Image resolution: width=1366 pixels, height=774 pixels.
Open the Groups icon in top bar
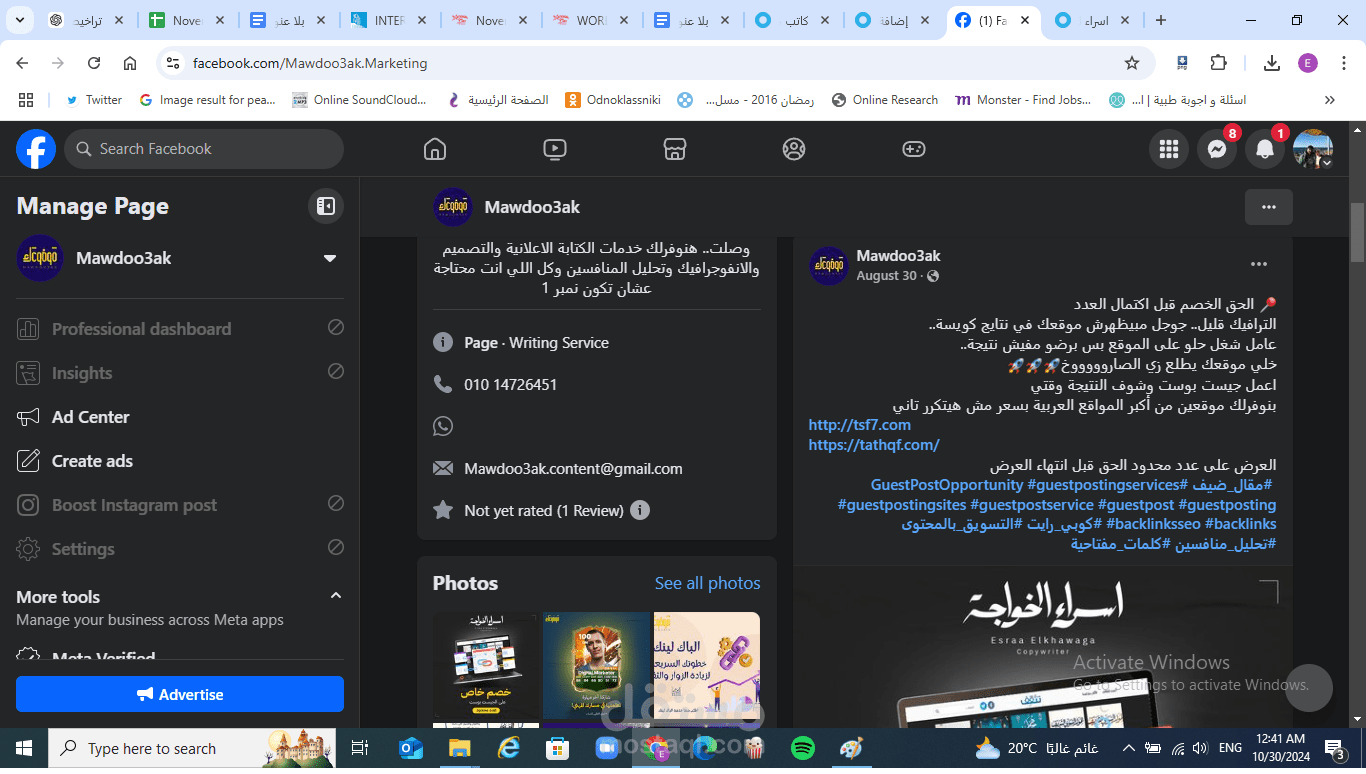tap(794, 149)
